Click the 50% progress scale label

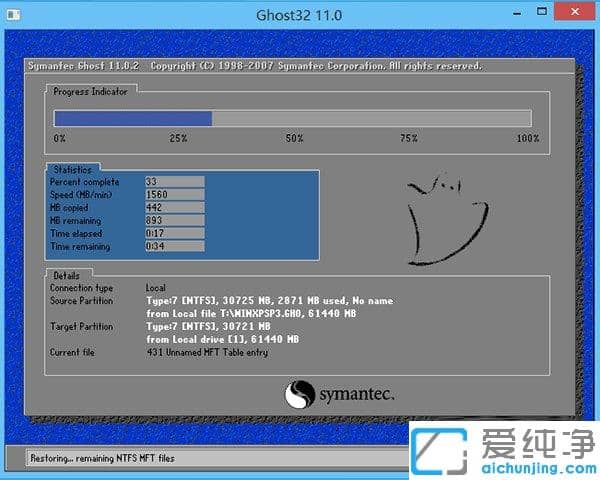pyautogui.click(x=294, y=138)
